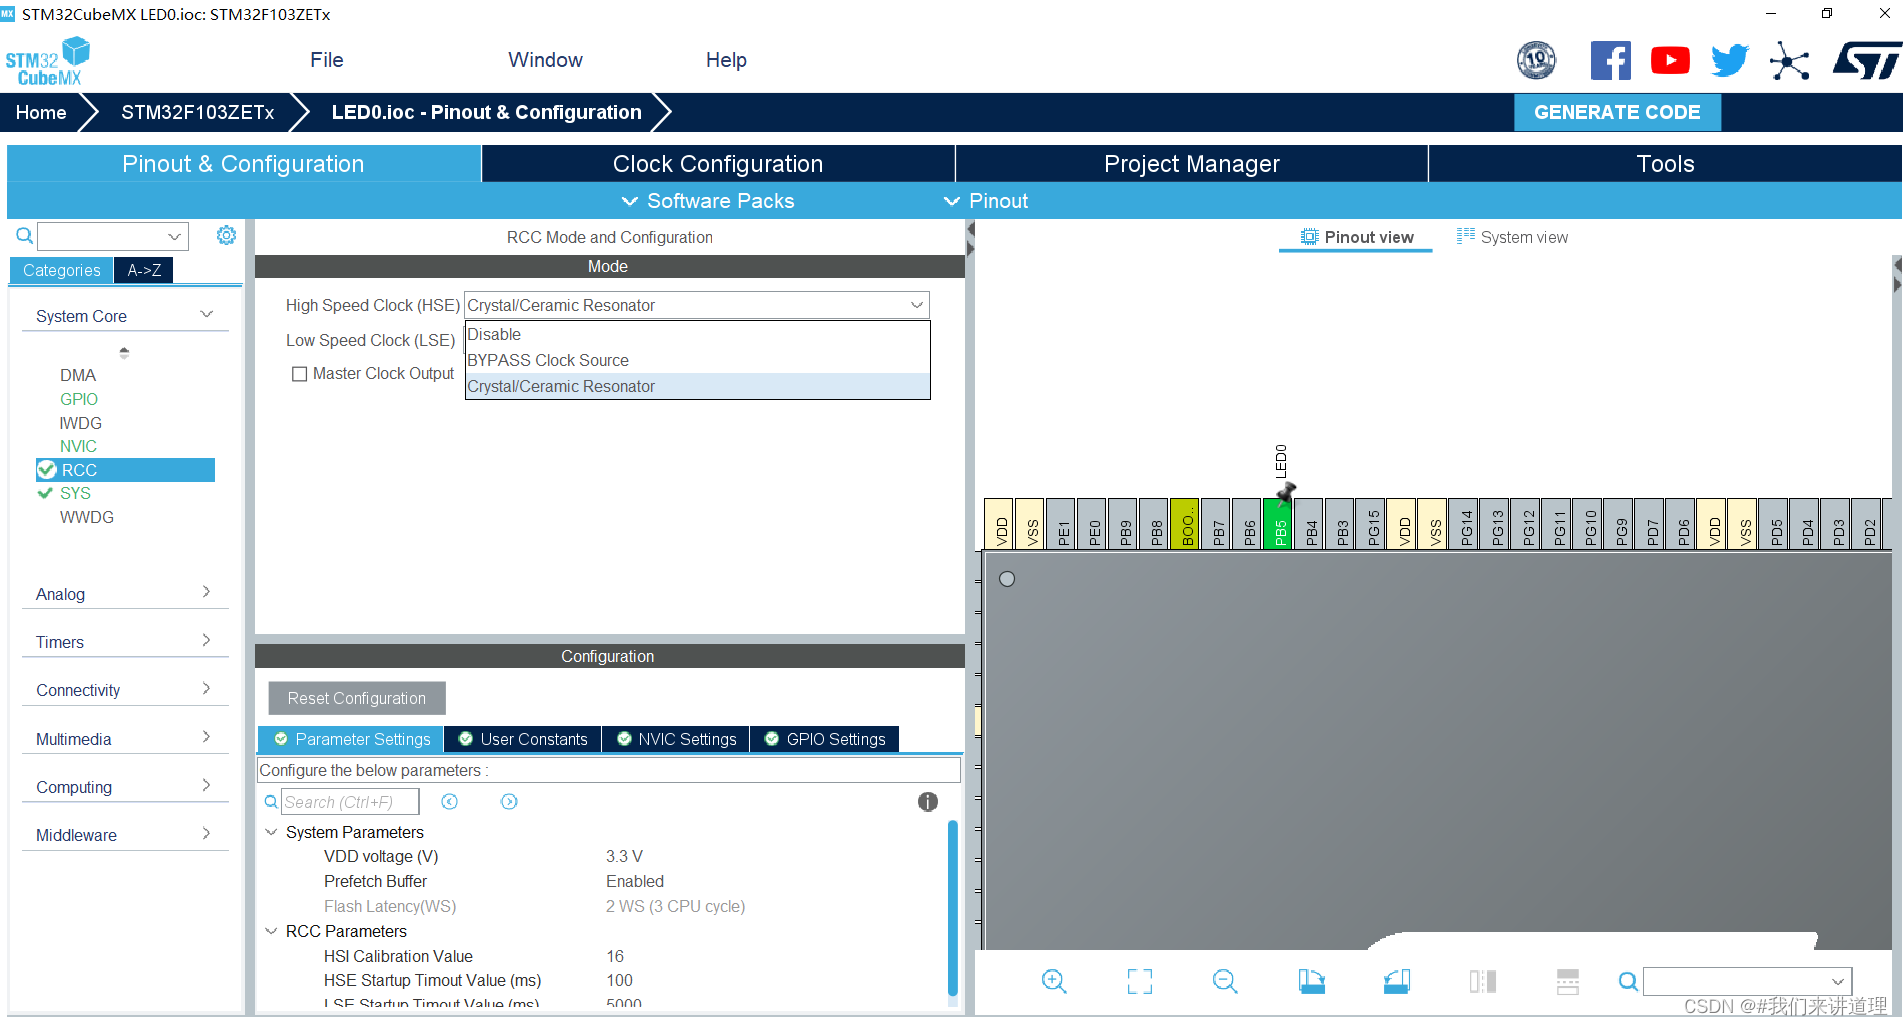Viewport: 1903px width, 1025px height.
Task: Show parameter information icon
Action: click(928, 802)
